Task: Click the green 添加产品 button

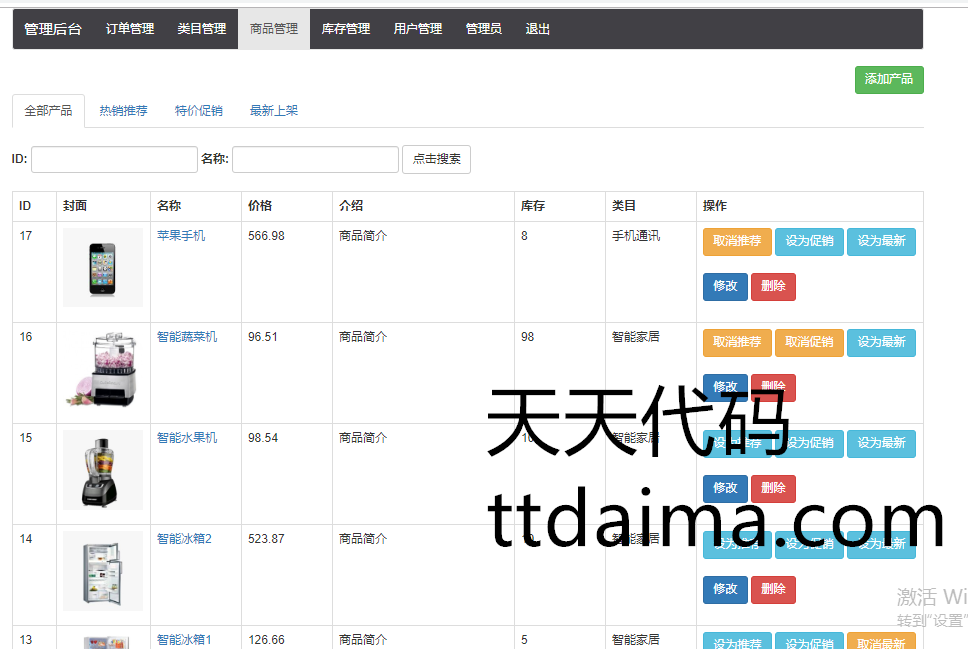Action: pyautogui.click(x=888, y=79)
